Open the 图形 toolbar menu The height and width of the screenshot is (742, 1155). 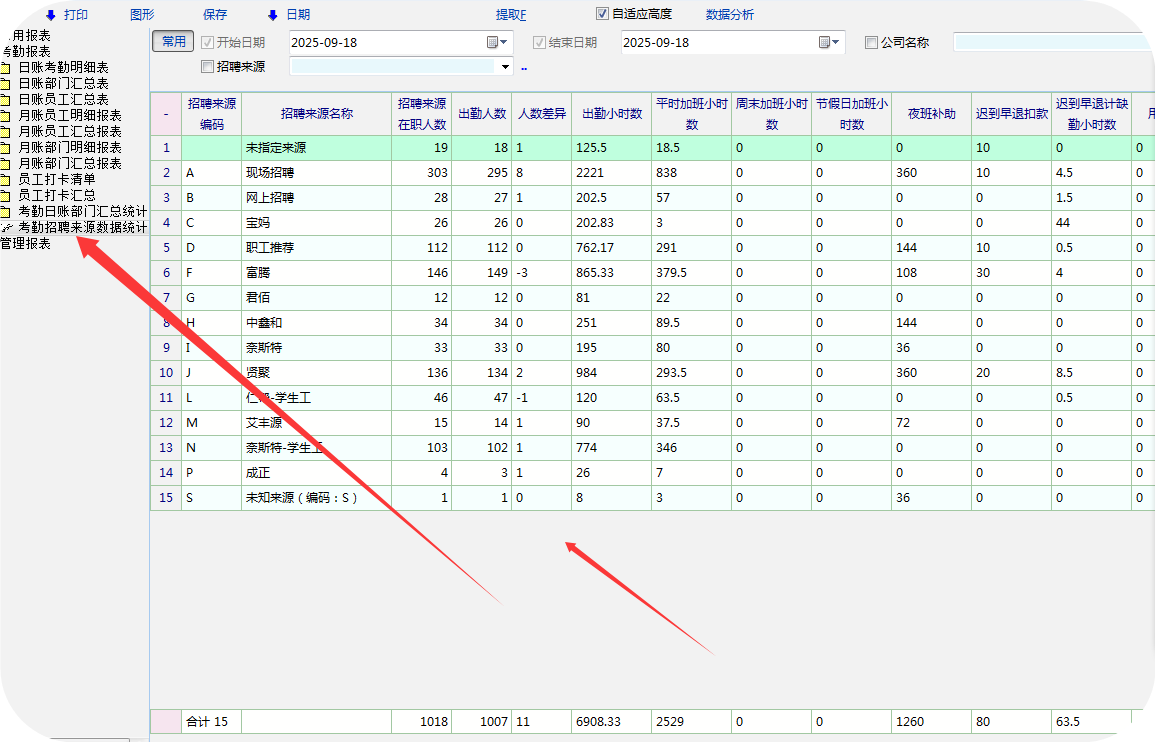click(x=142, y=15)
